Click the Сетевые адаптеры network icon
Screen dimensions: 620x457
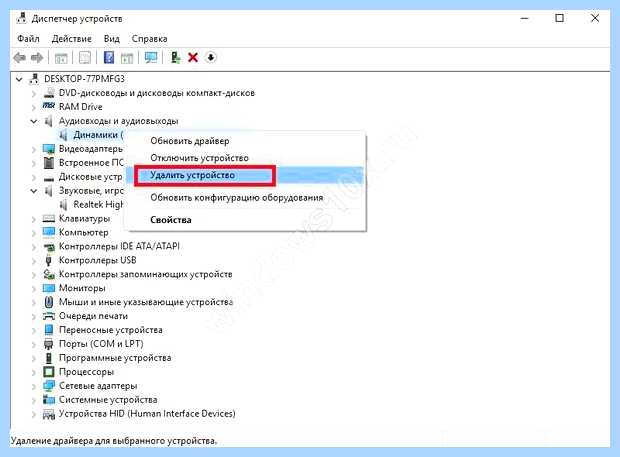pyautogui.click(x=49, y=385)
